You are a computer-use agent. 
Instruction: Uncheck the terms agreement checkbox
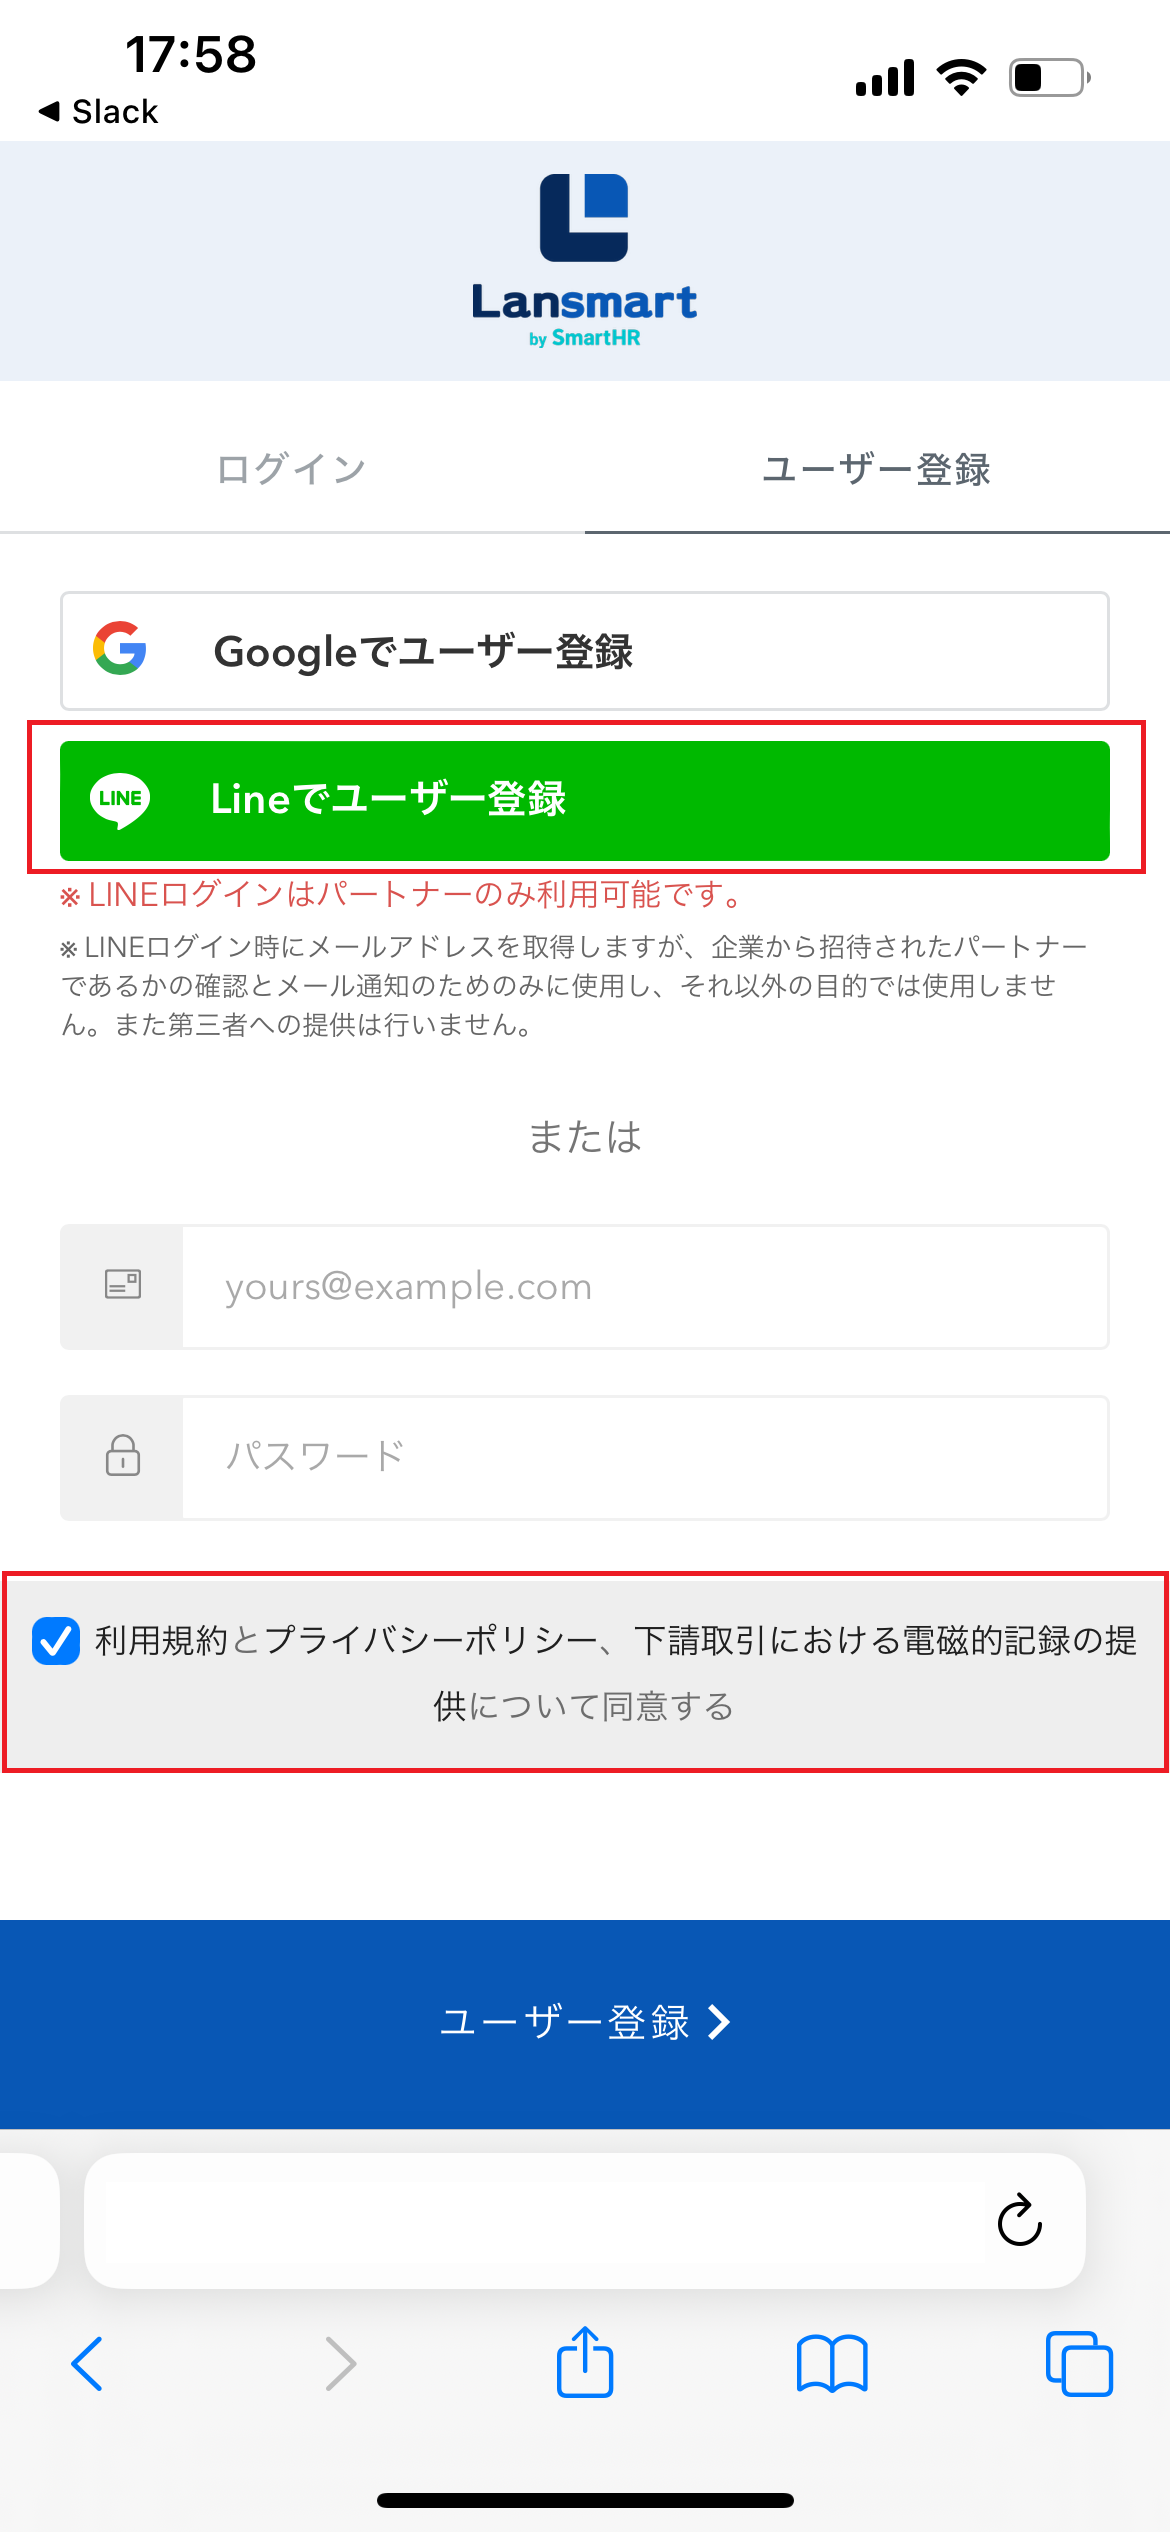coord(56,1641)
